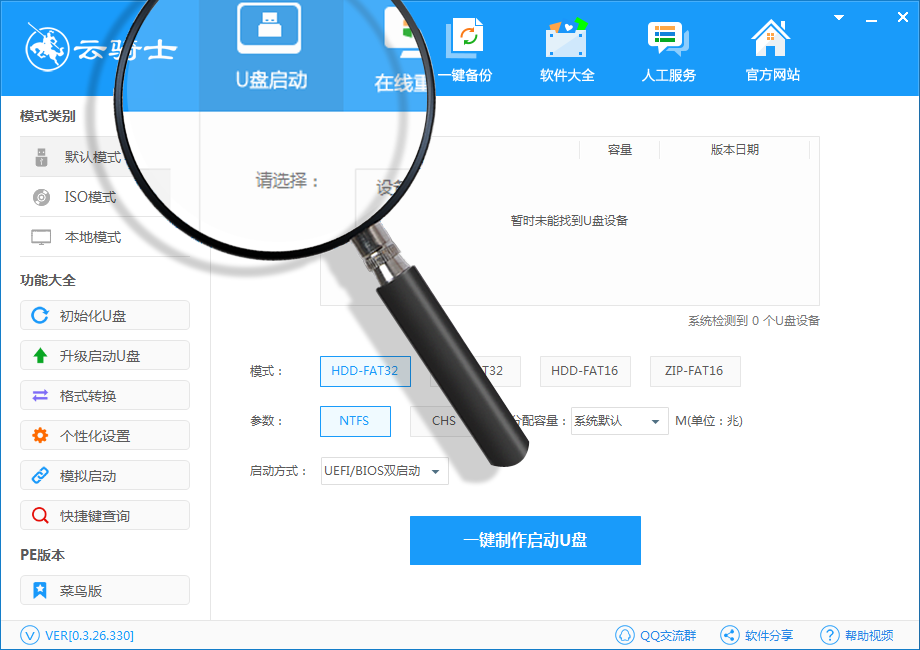Open the 软件大全 software center

click(x=566, y=50)
